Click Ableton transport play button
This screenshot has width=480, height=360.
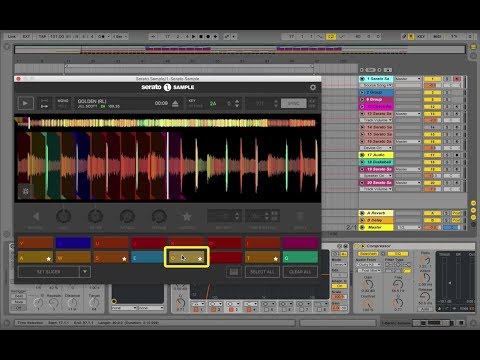(194, 36)
